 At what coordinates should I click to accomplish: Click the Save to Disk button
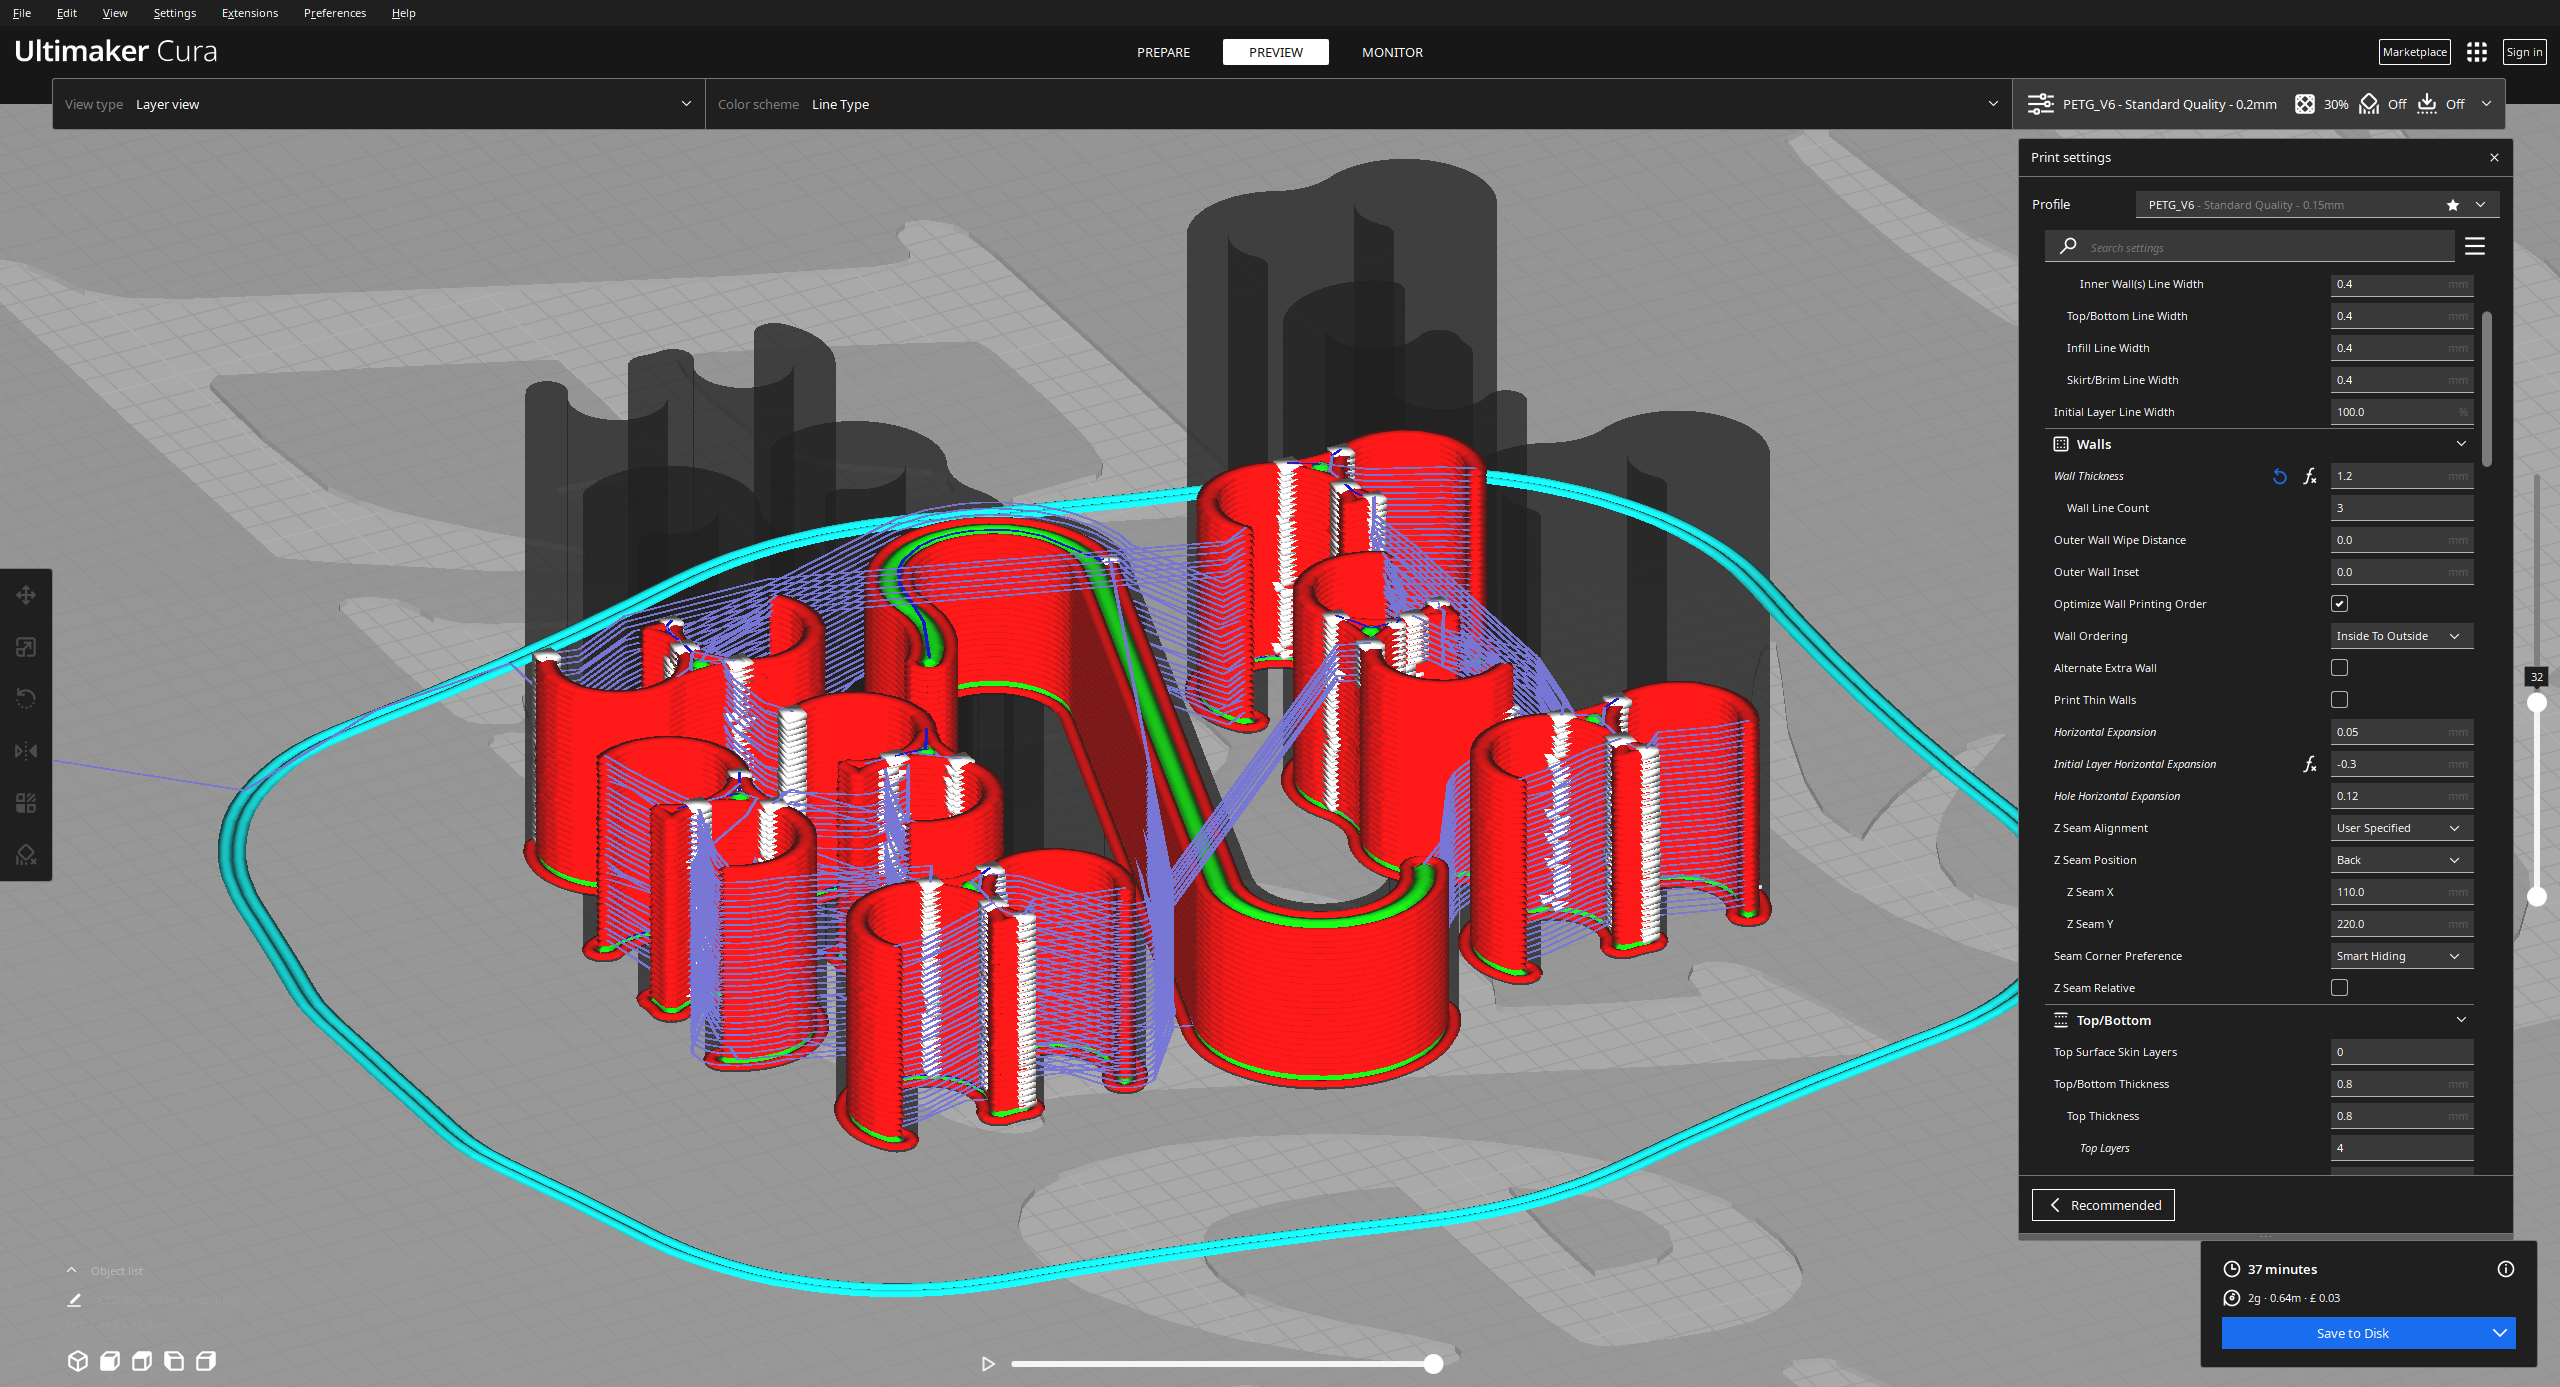pyautogui.click(x=2352, y=1332)
